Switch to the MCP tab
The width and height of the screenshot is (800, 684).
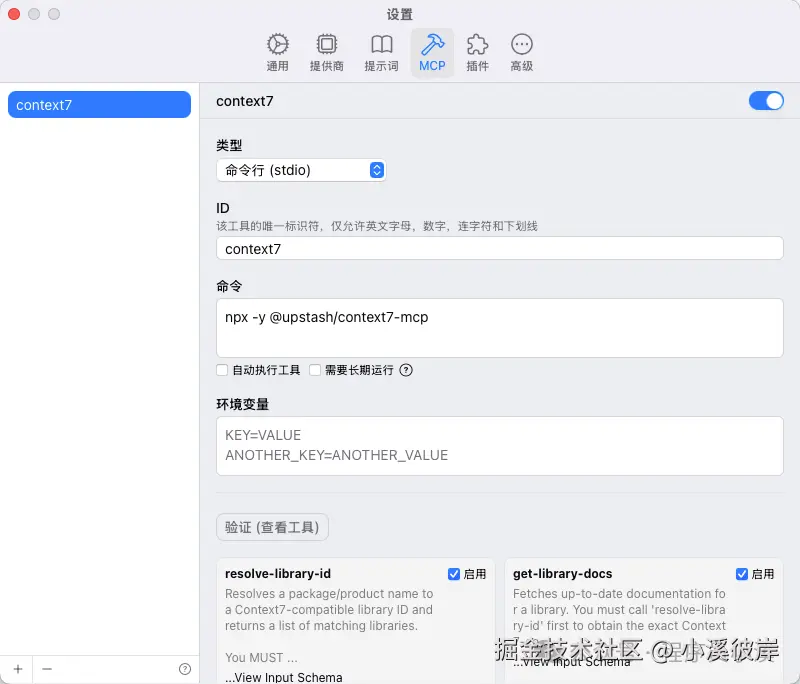click(x=432, y=50)
